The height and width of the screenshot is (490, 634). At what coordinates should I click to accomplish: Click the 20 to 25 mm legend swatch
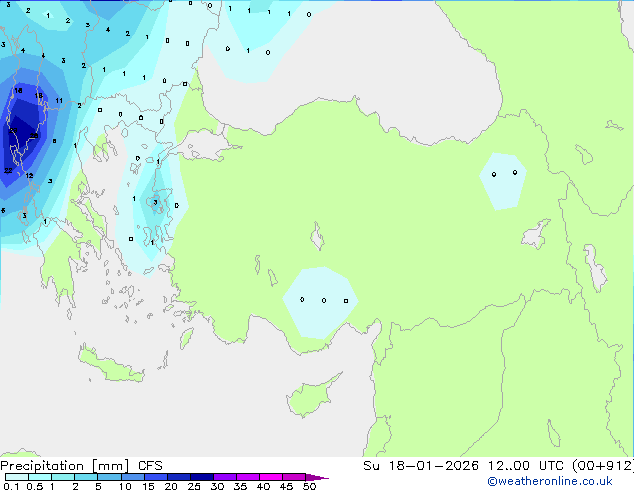[x=178, y=477]
